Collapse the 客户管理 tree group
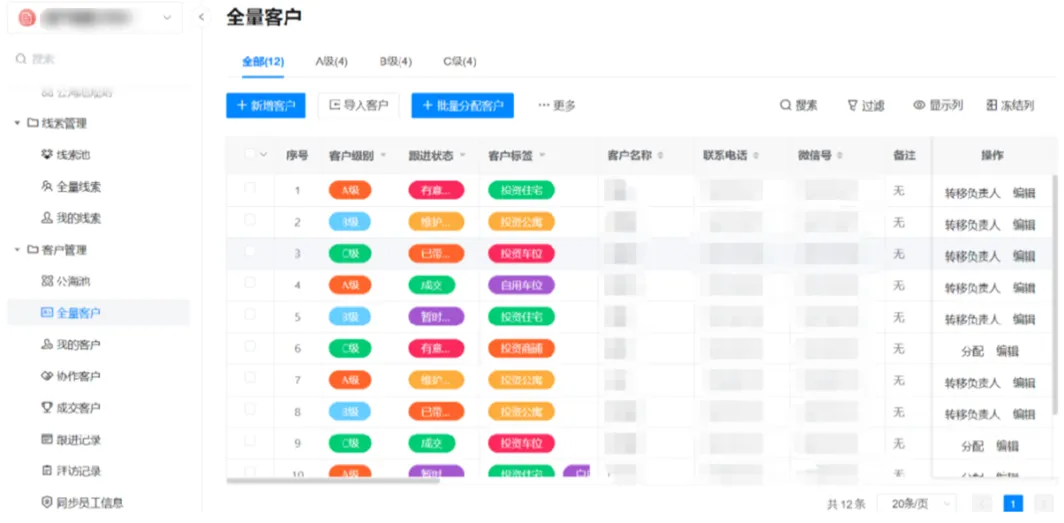This screenshot has height=523, width=1064. tap(17, 250)
